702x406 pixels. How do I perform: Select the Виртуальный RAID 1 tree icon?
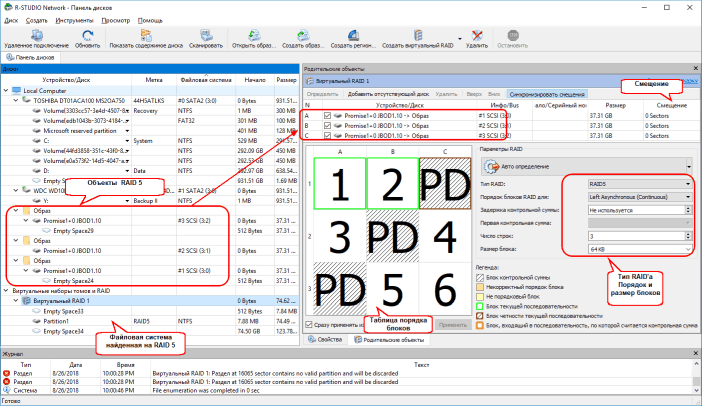point(26,301)
